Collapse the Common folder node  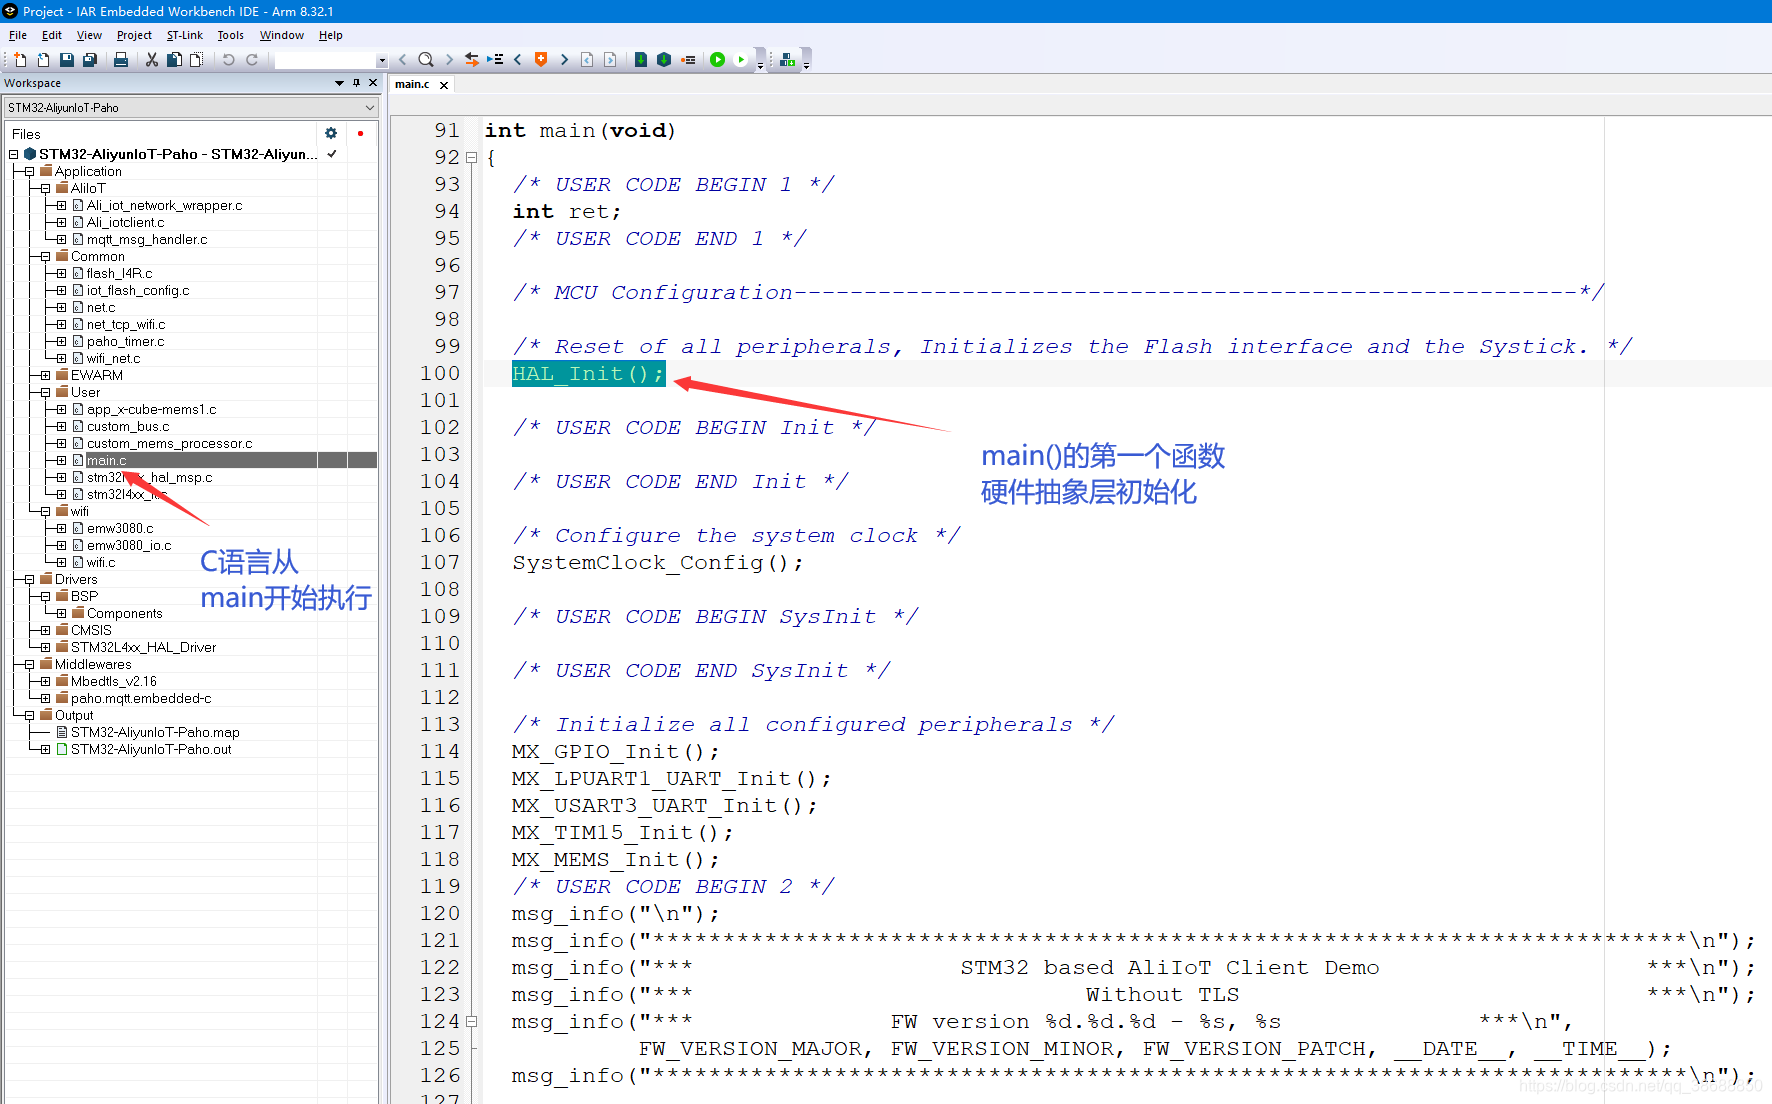[x=45, y=256]
